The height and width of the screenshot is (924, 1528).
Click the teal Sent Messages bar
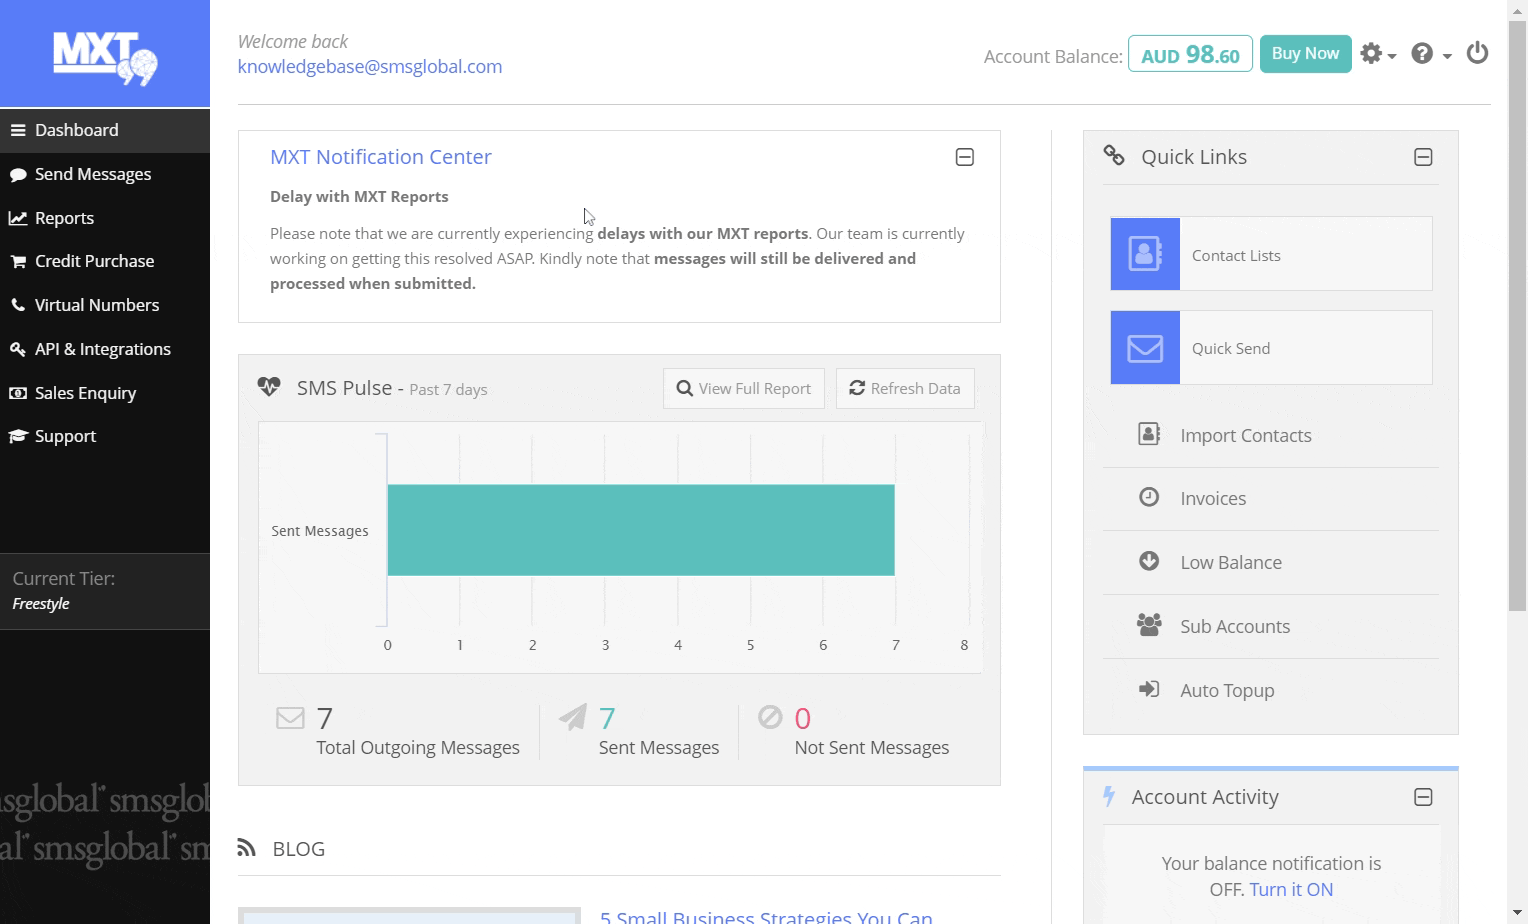[640, 530]
